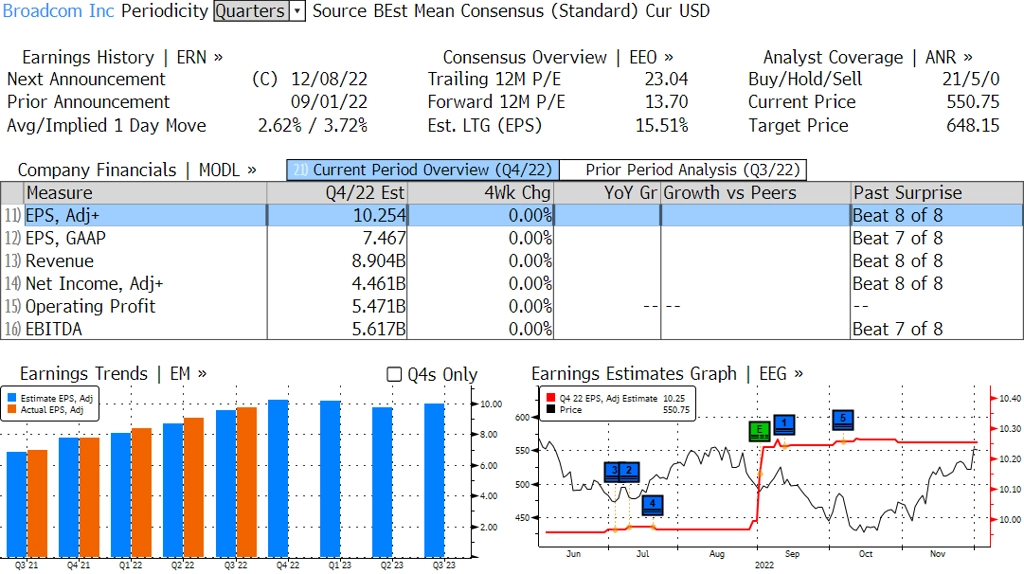Click the Q4/22 Est column header
The height and width of the screenshot is (574, 1024).
point(337,193)
